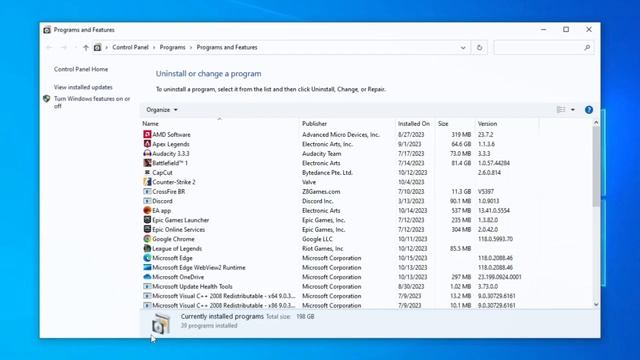Click the Counter-Strike 2 program icon
The width and height of the screenshot is (640, 360).
click(x=147, y=182)
